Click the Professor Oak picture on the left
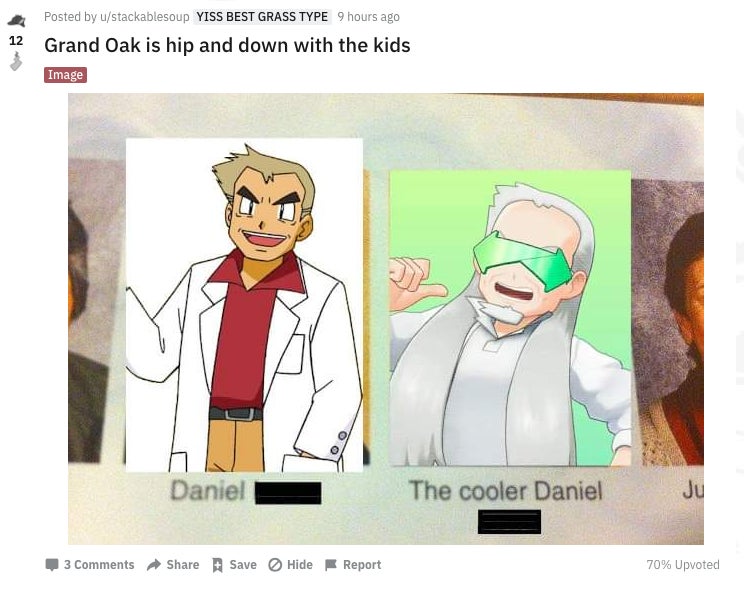 click(244, 305)
